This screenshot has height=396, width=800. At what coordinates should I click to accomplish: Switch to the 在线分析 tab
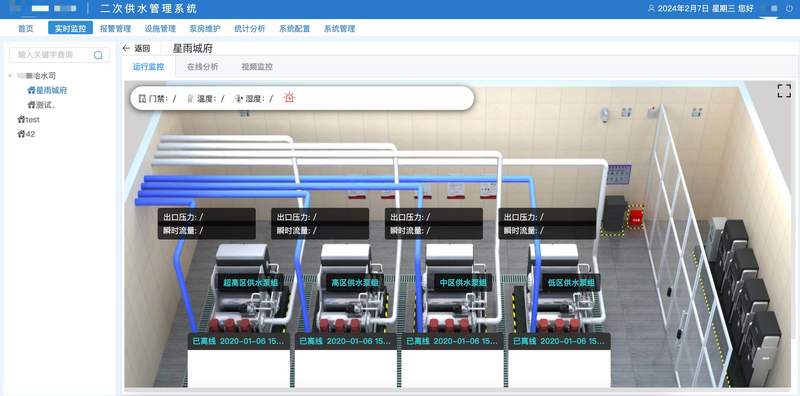tap(203, 67)
